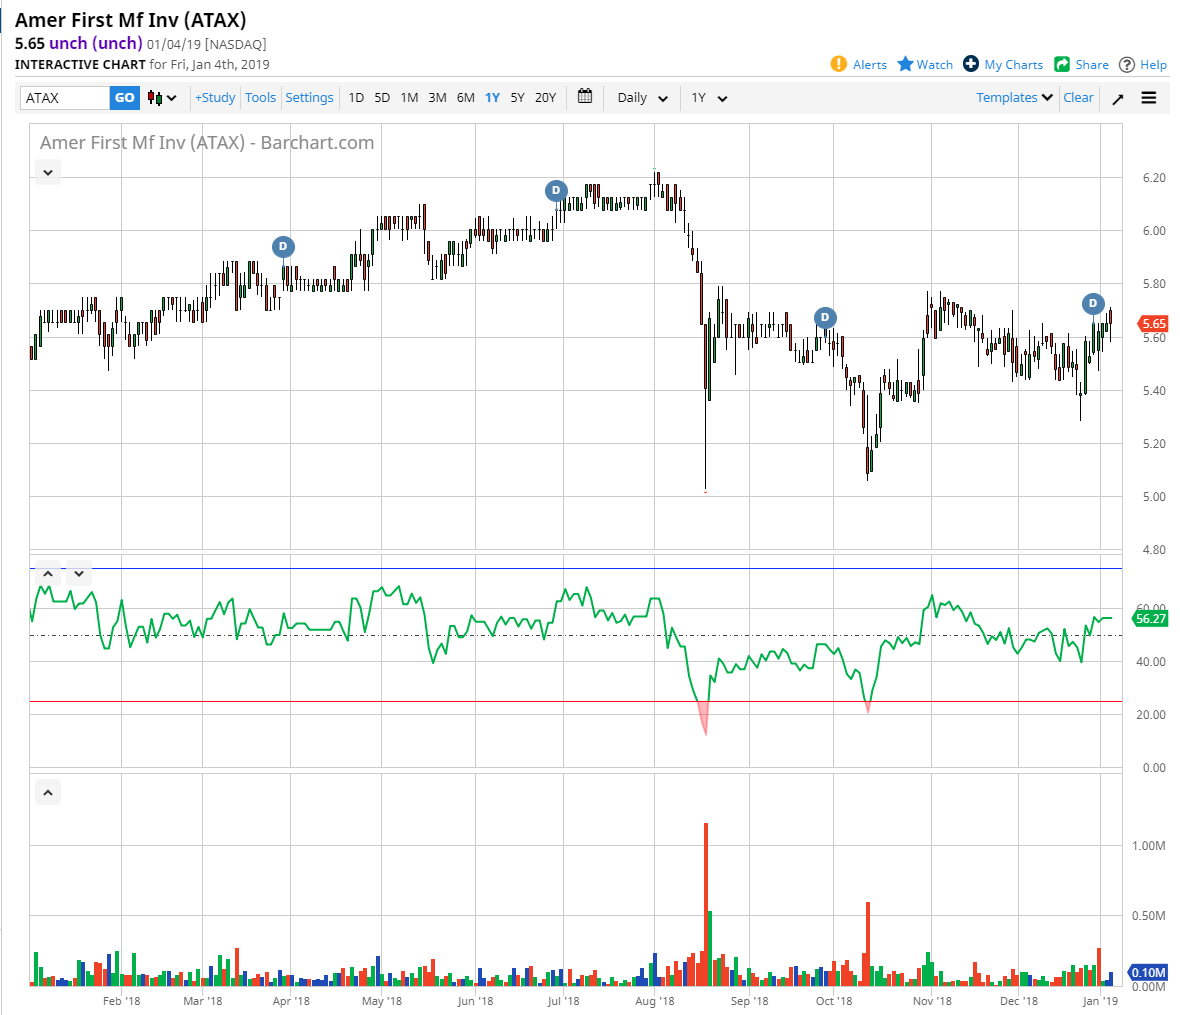Click the +Study link
The height and width of the screenshot is (1015, 1180).
point(215,97)
